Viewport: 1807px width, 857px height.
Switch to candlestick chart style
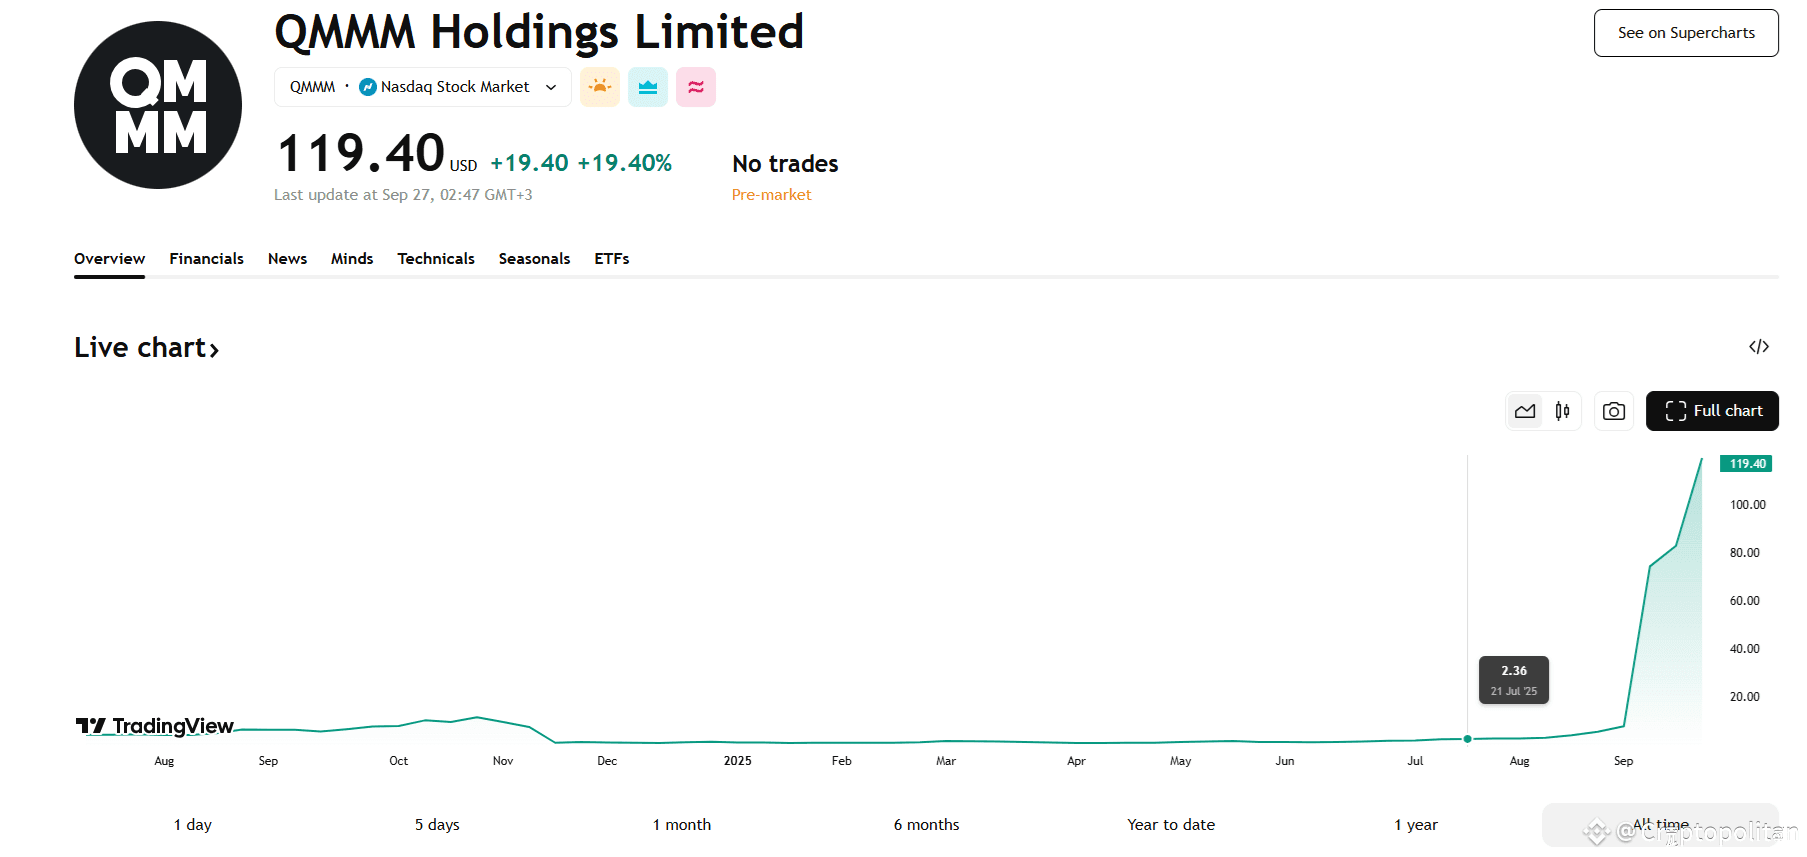[1562, 411]
